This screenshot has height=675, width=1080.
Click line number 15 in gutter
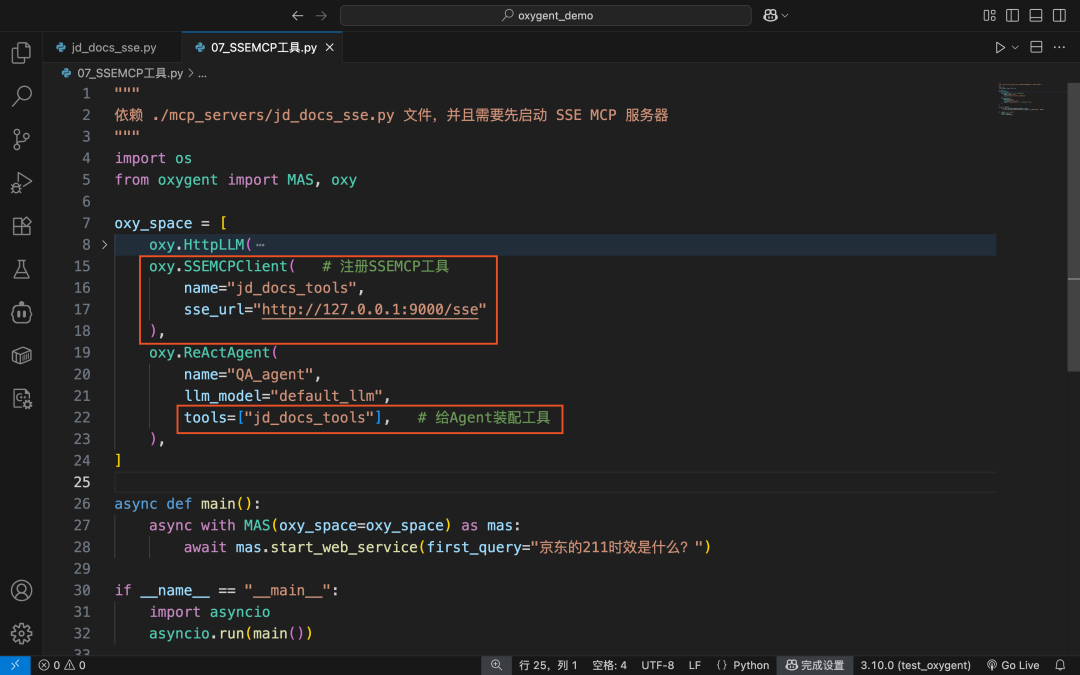click(x=82, y=266)
